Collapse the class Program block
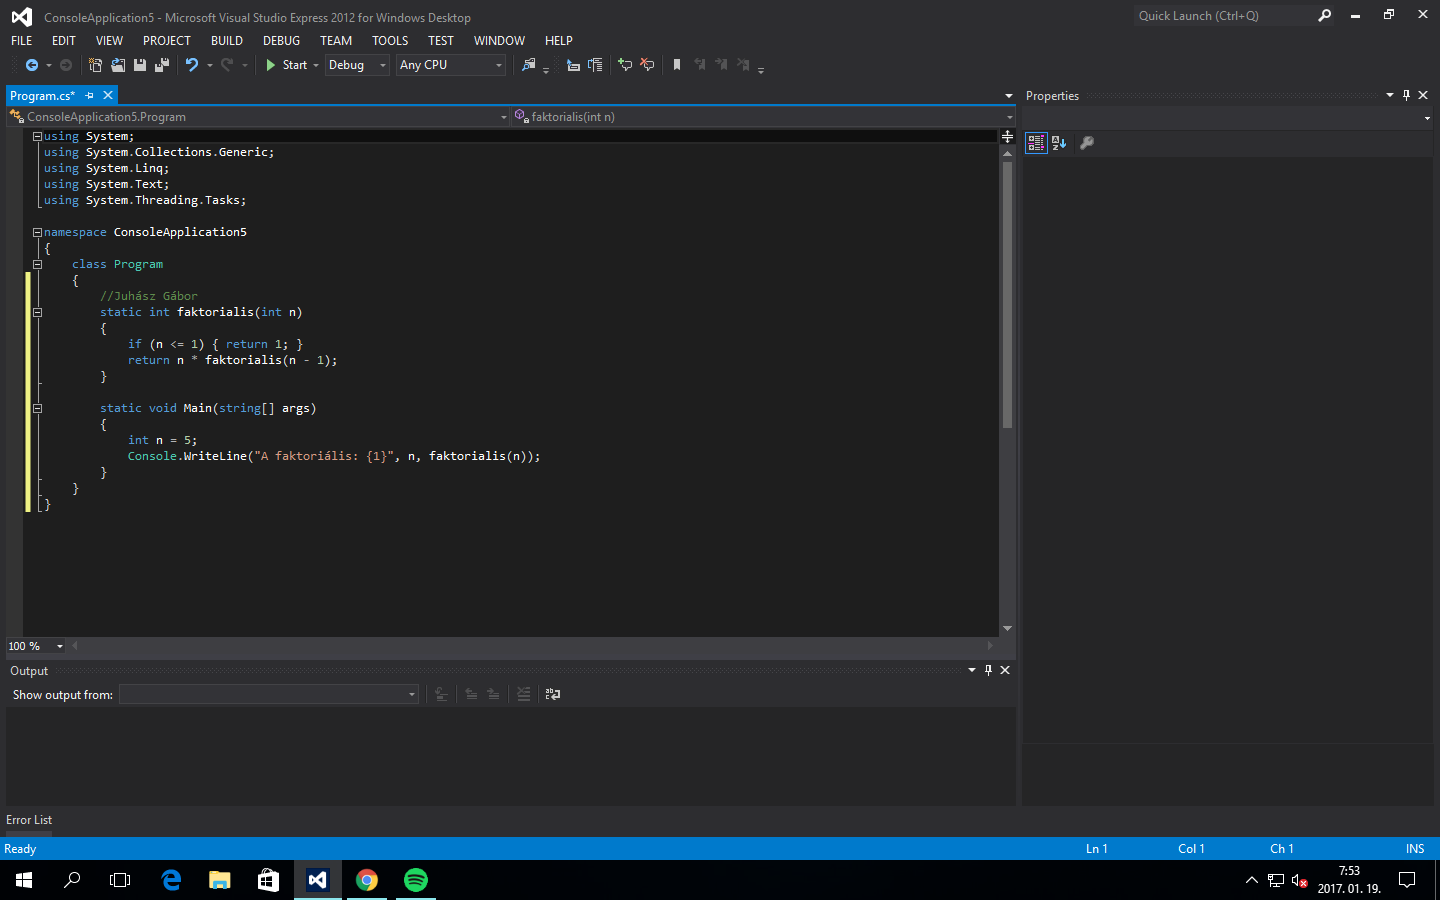 point(37,264)
